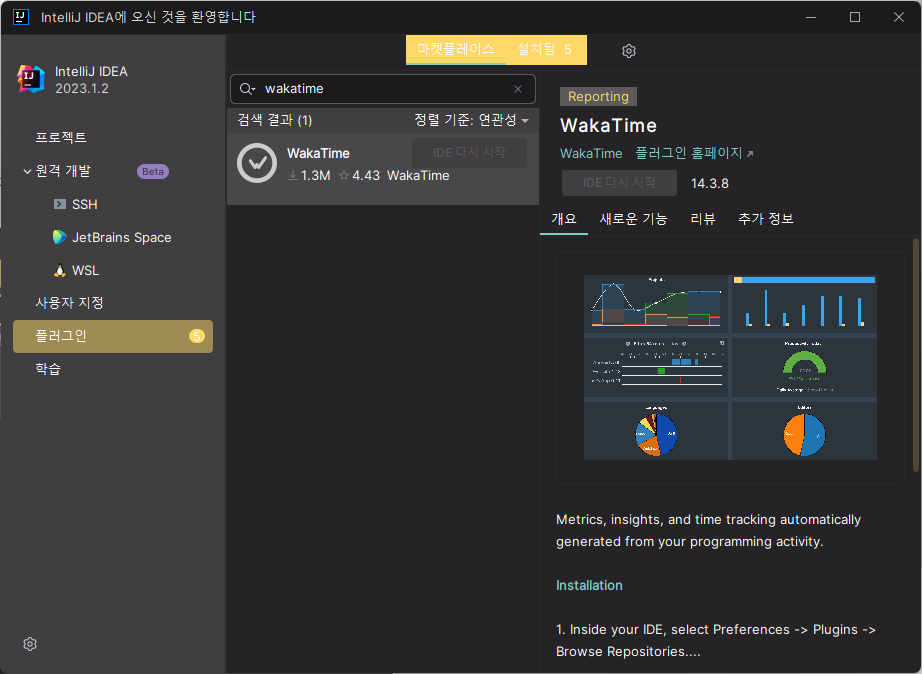
Task: Open the WakaTime vendor link
Action: (591, 154)
